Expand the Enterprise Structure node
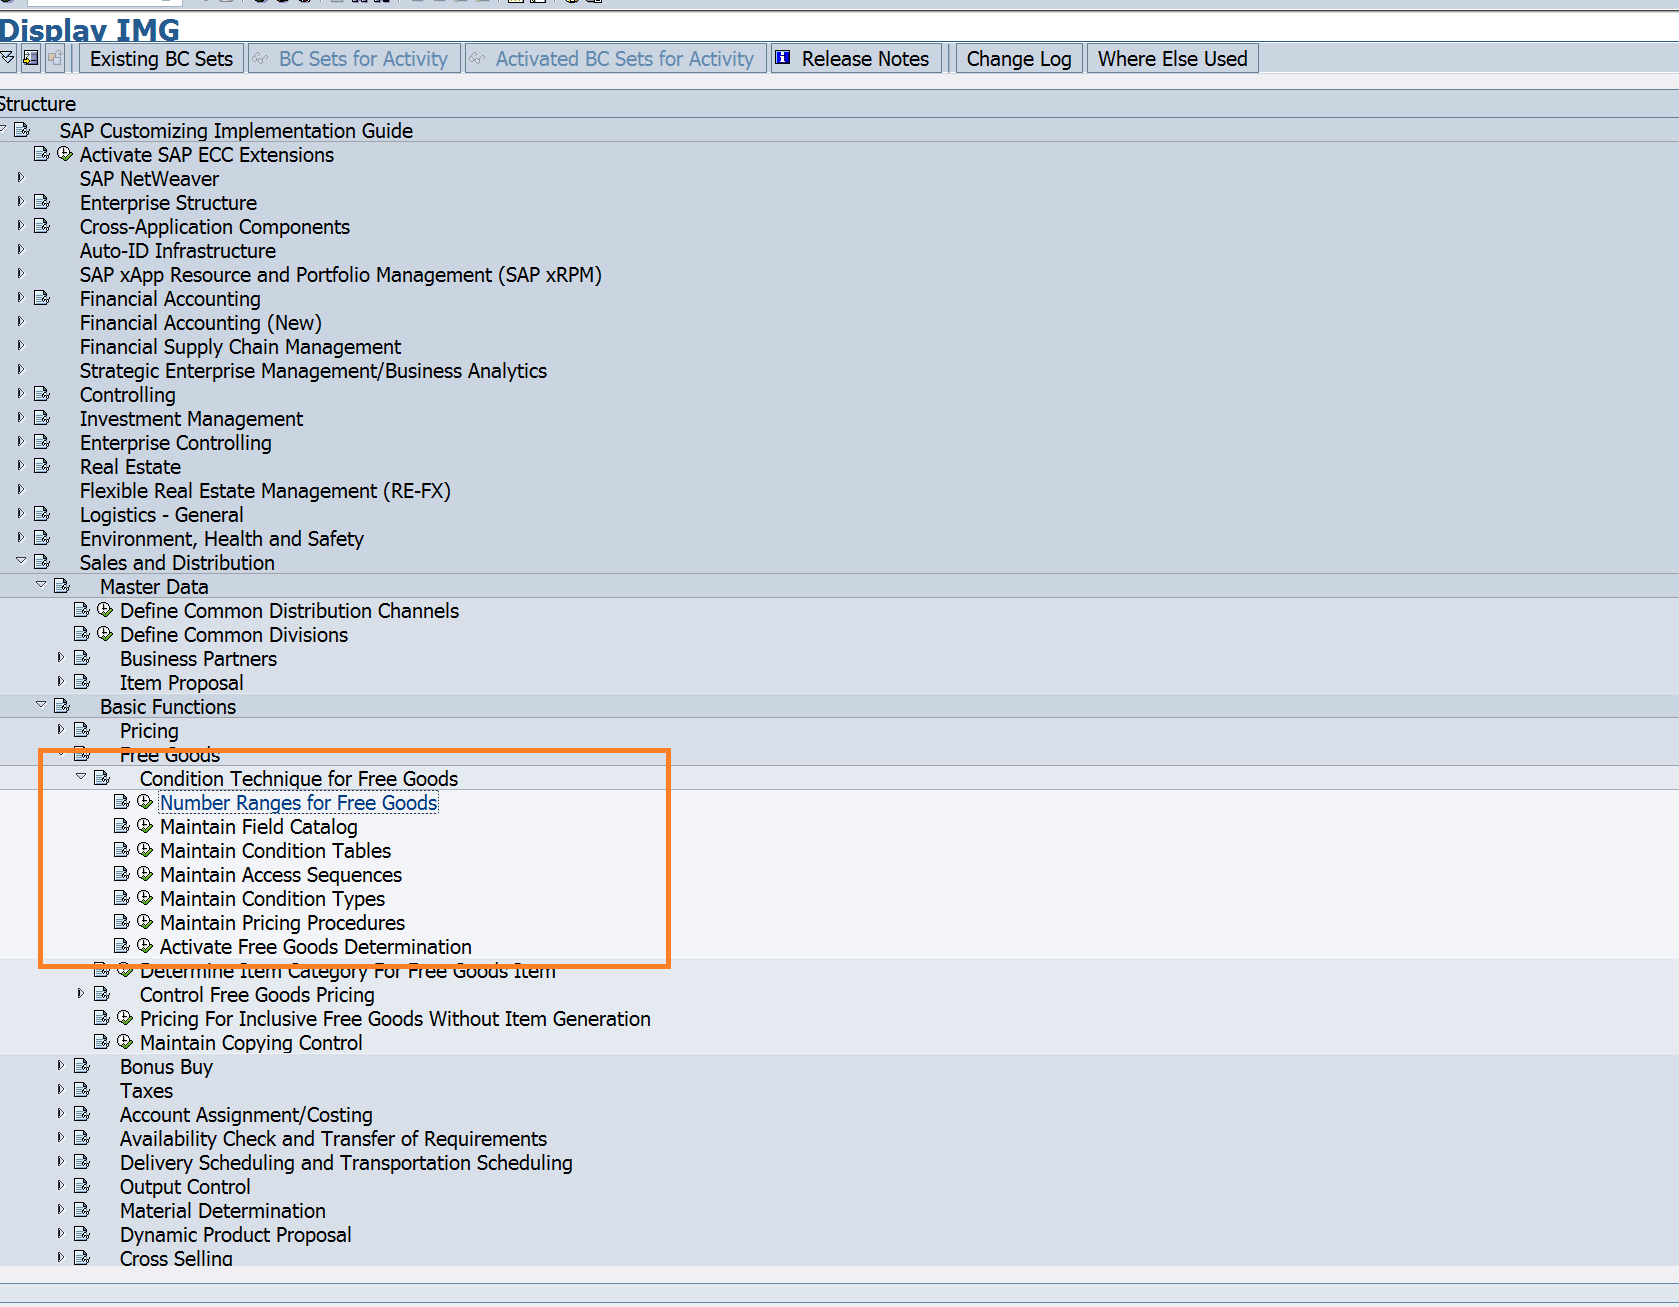The image size is (1679, 1307). [x=20, y=202]
